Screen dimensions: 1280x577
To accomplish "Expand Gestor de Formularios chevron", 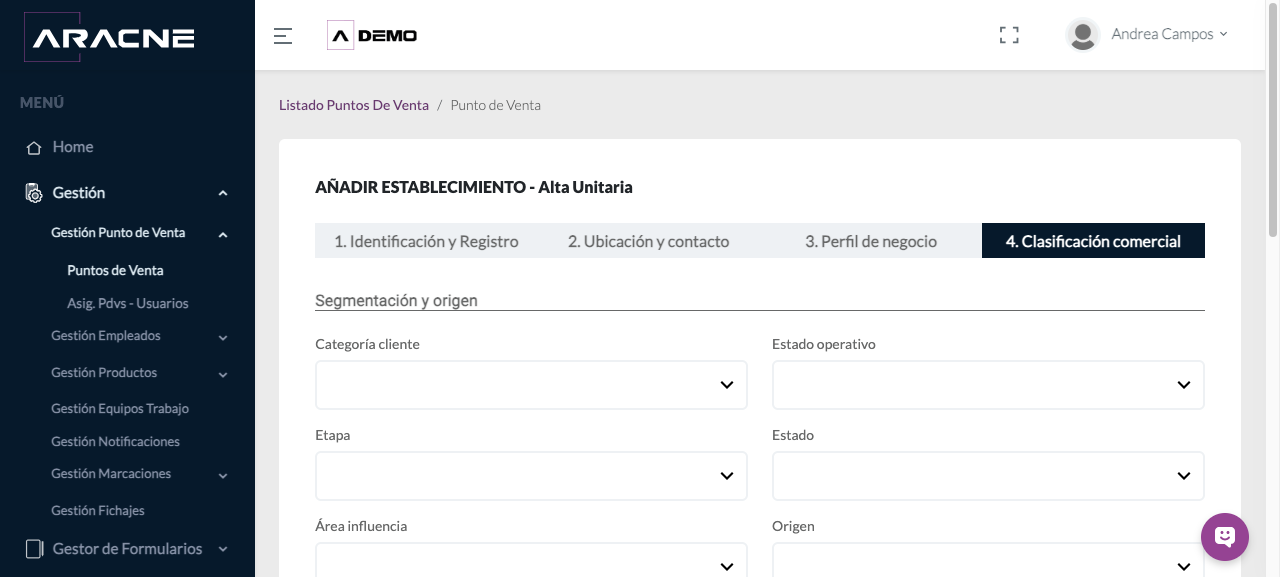I will 223,549.
